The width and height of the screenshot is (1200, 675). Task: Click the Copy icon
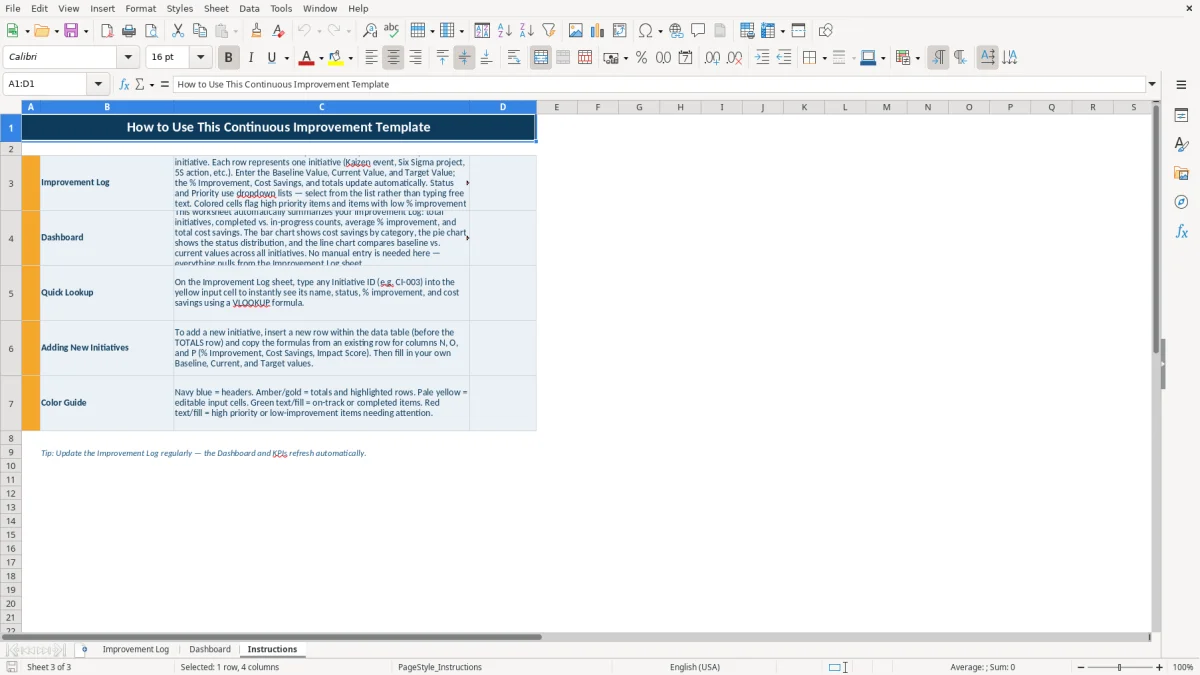tap(200, 31)
